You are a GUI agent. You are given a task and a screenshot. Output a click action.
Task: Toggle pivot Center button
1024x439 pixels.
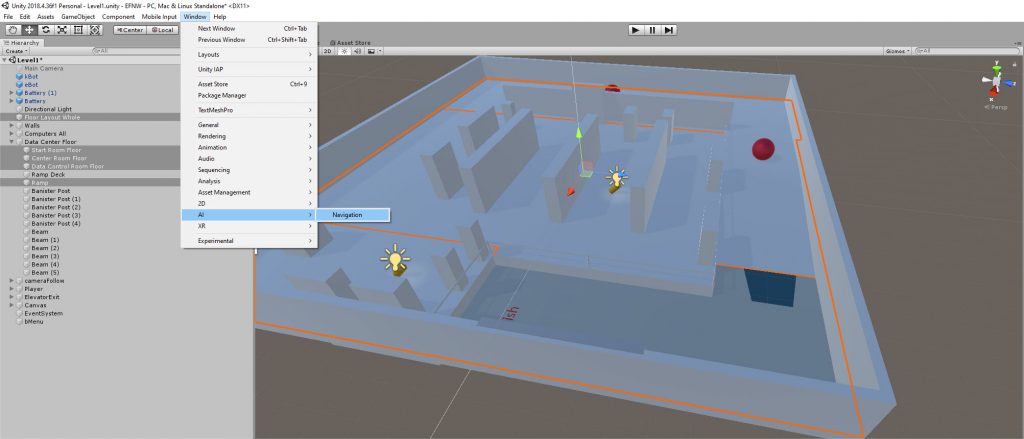click(x=128, y=30)
